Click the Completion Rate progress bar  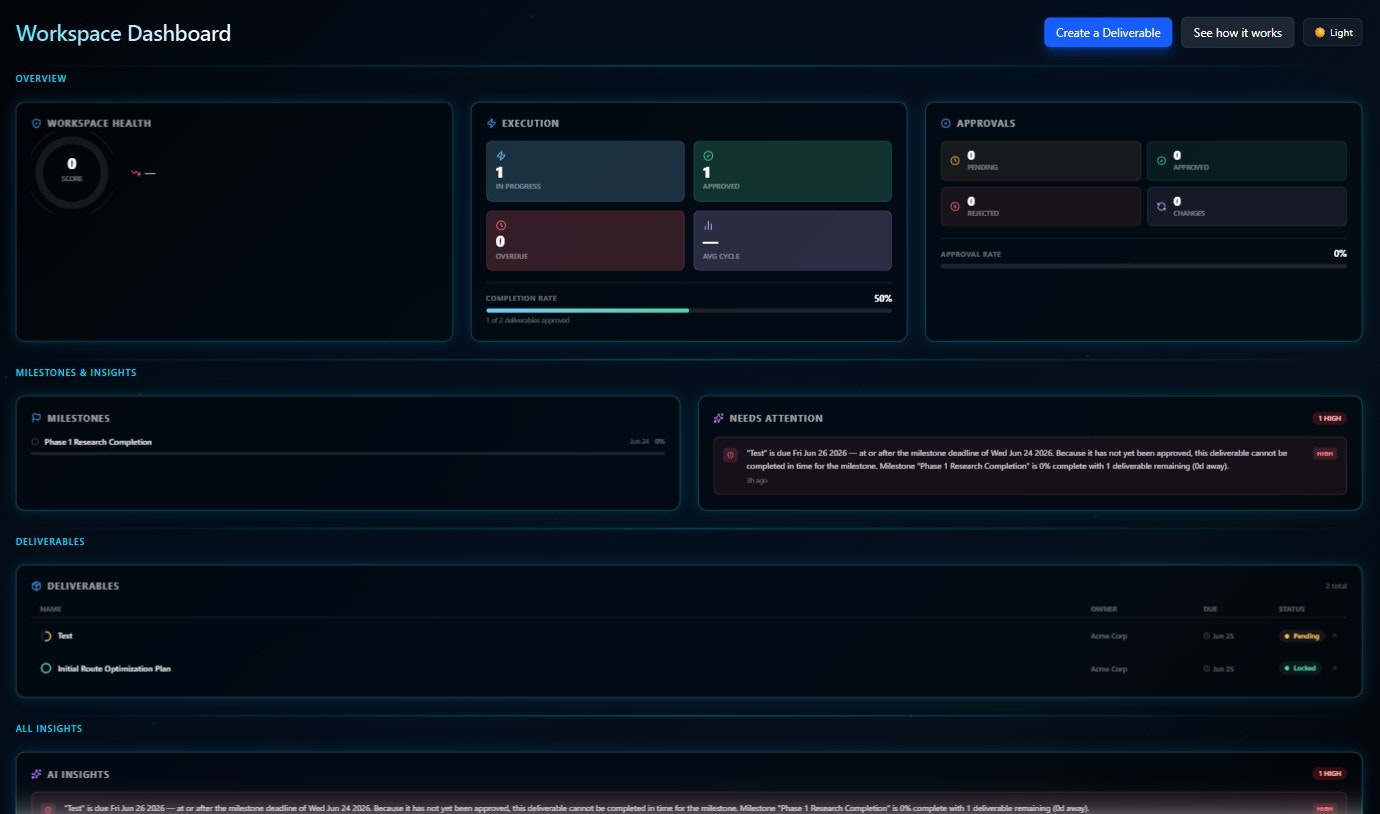[x=688, y=310]
